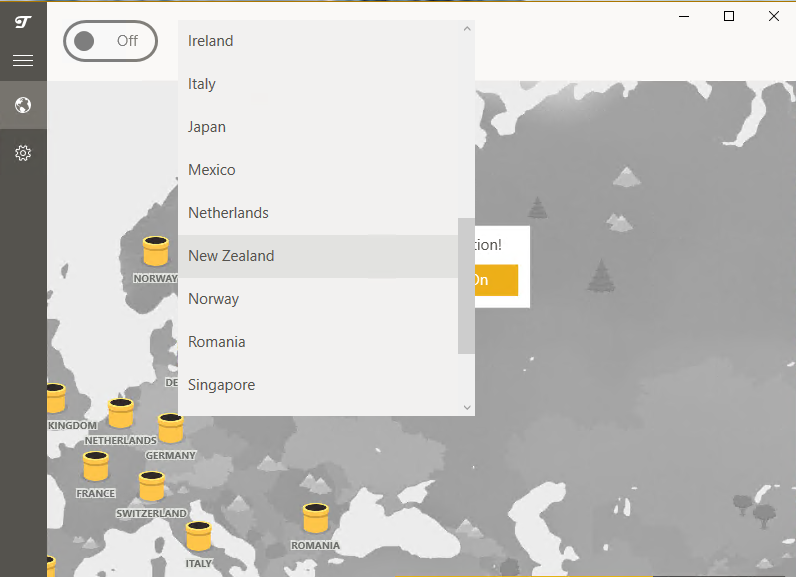Toggle the VPN connection switch on
Viewport: 796px width, 577px height.
[x=110, y=41]
